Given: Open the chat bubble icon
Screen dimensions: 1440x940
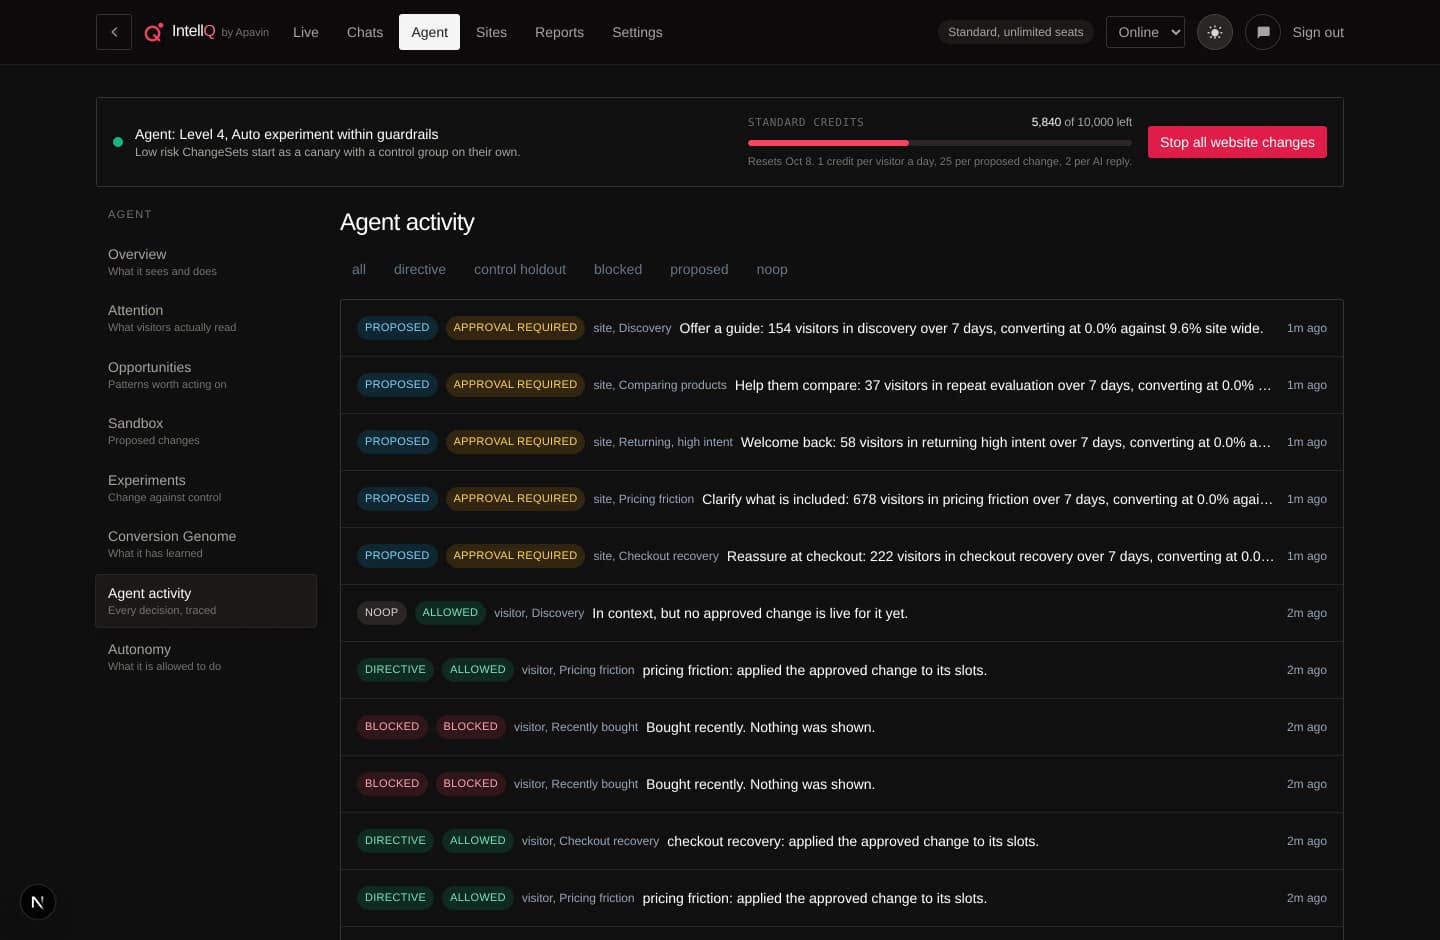Looking at the screenshot, I should tap(1263, 32).
